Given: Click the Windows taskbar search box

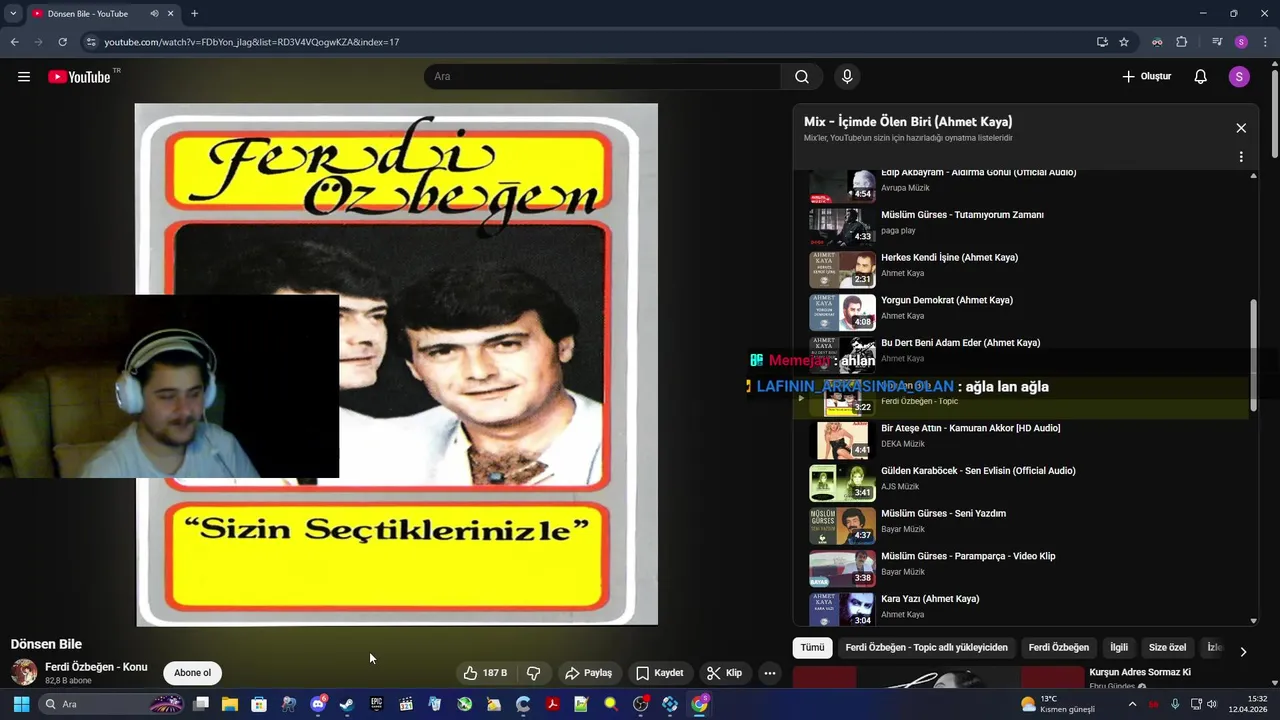Looking at the screenshot, I should (x=111, y=704).
